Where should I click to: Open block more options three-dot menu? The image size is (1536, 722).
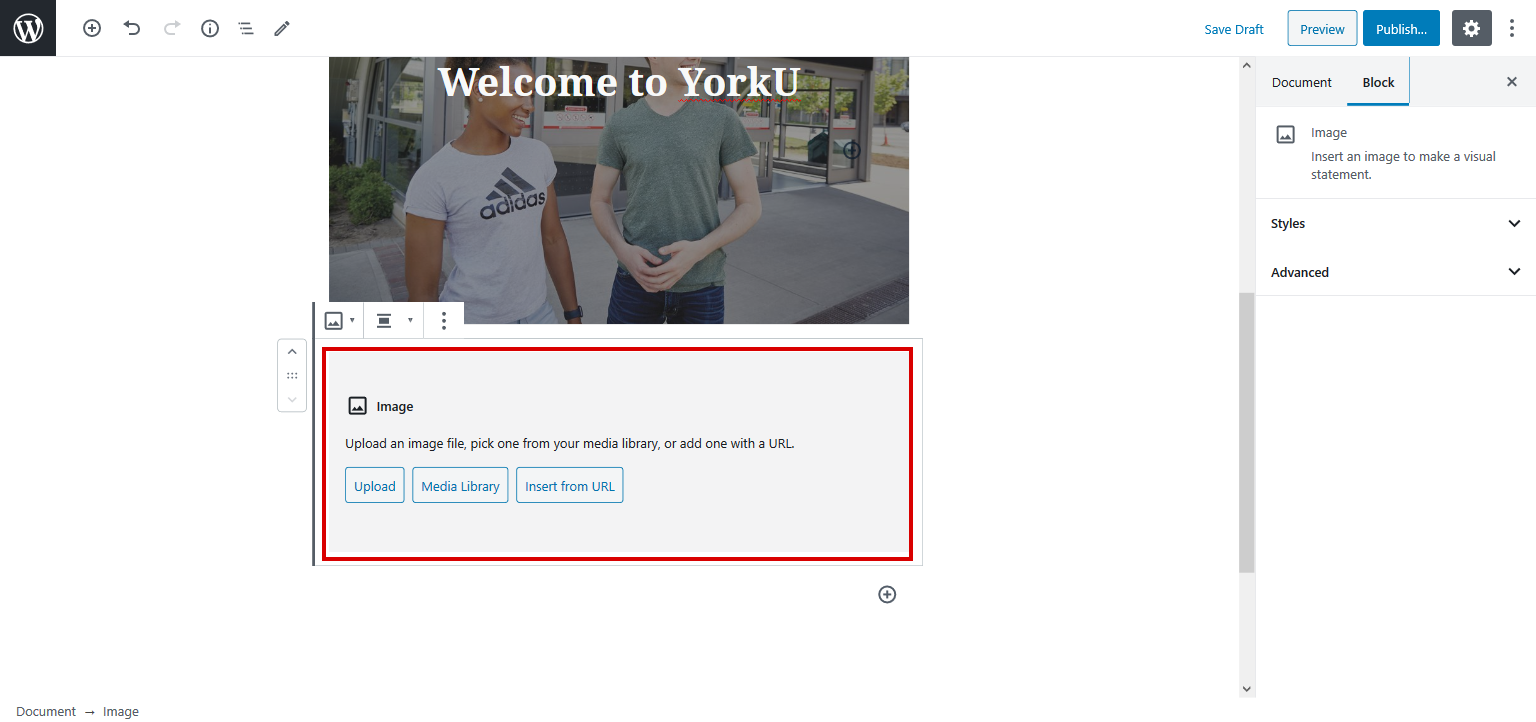tap(444, 321)
